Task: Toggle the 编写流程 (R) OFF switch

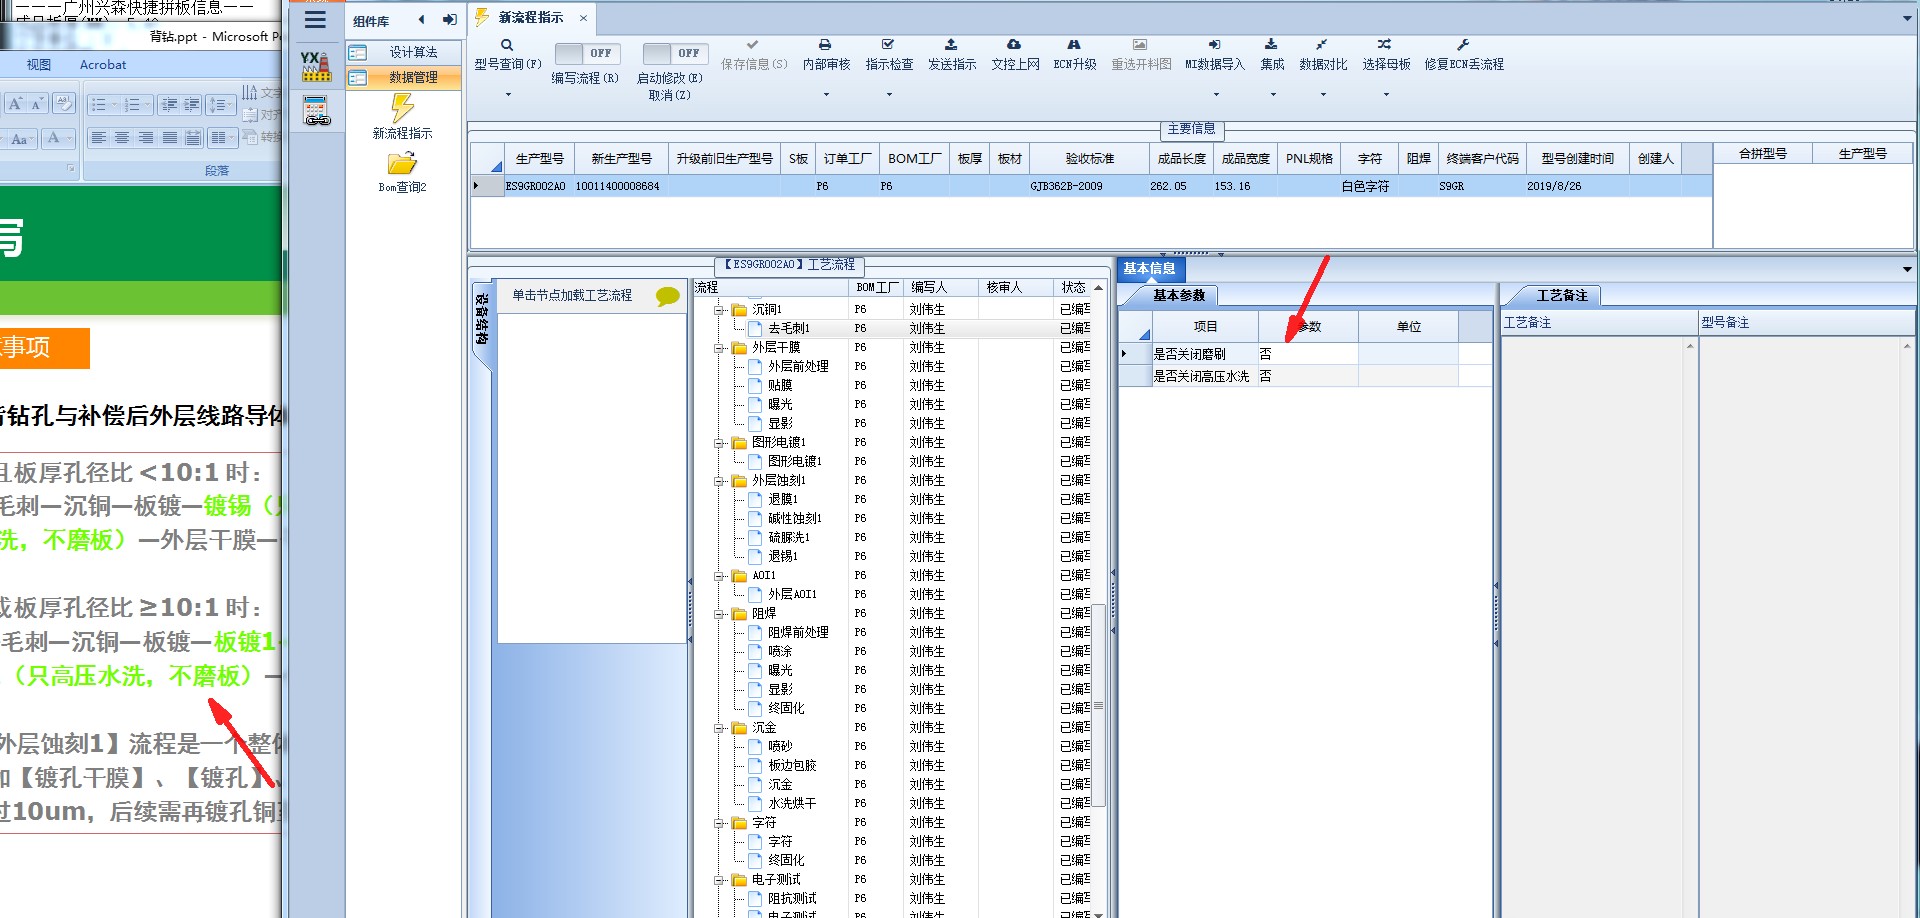Action: pyautogui.click(x=587, y=53)
